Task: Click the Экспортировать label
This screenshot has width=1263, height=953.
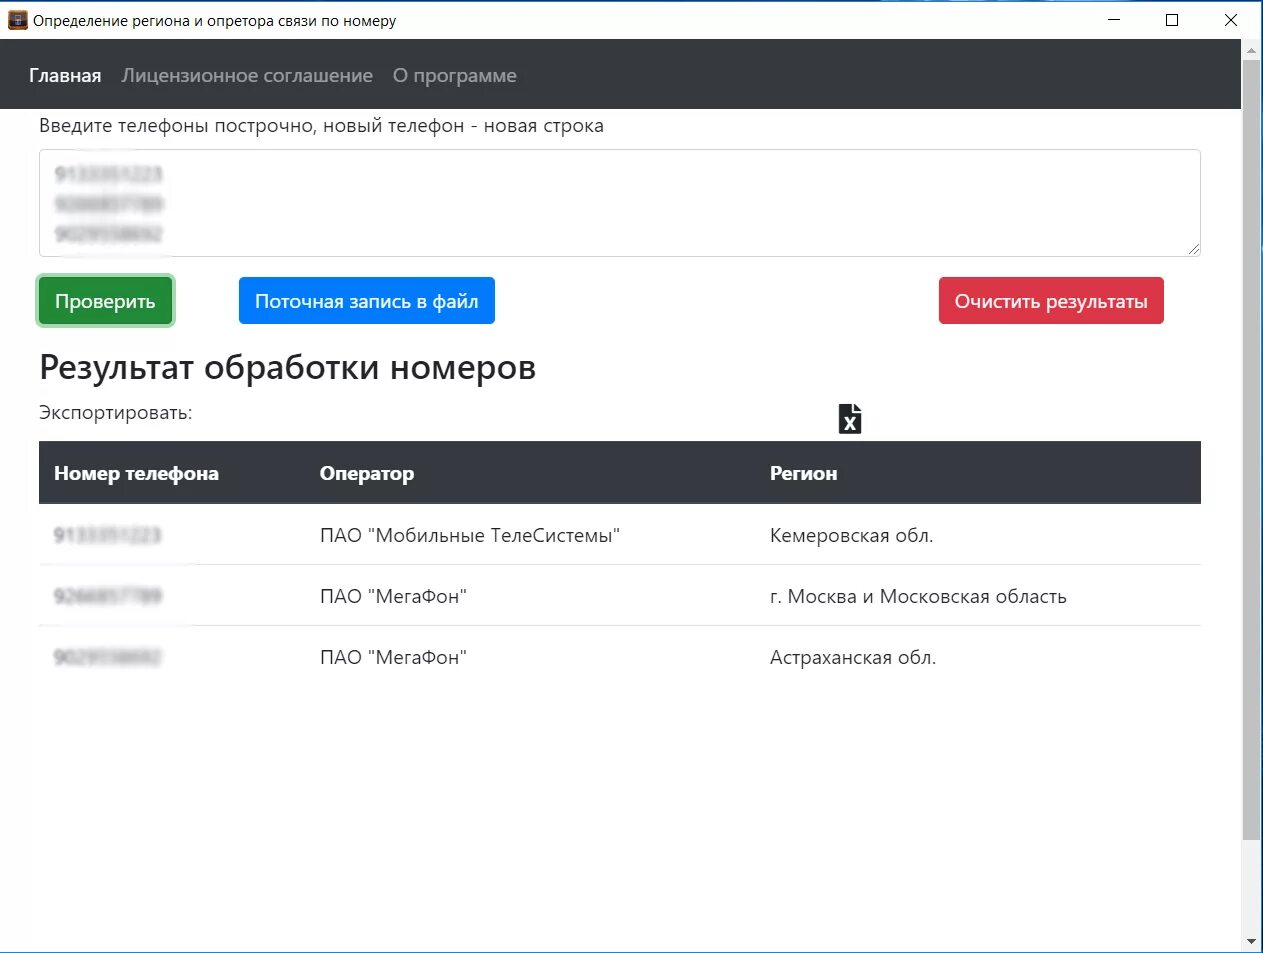Action: tap(116, 412)
